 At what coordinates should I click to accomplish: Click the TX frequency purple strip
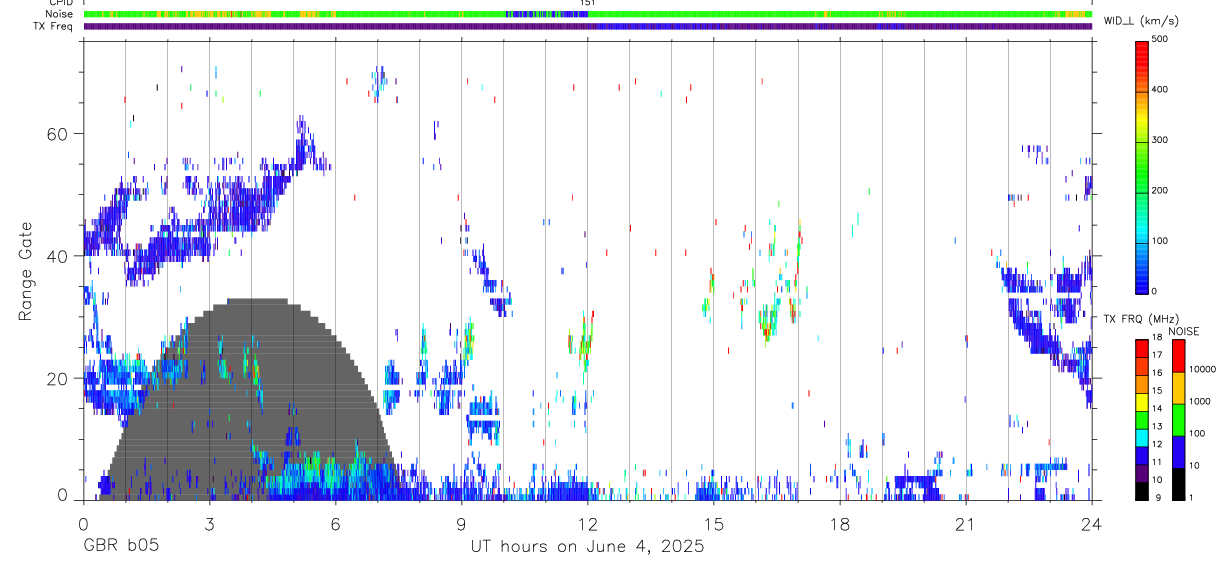(587, 26)
